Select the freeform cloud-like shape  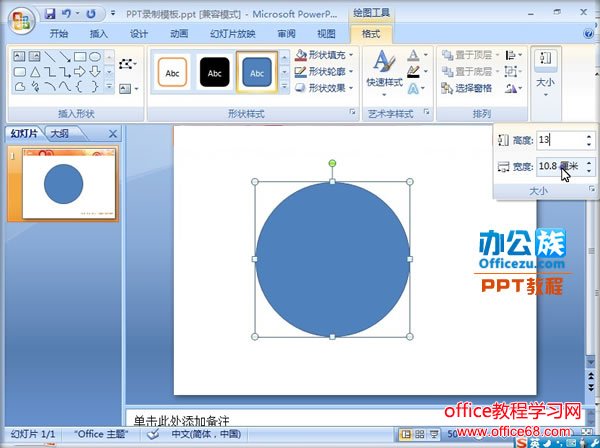coord(20,87)
